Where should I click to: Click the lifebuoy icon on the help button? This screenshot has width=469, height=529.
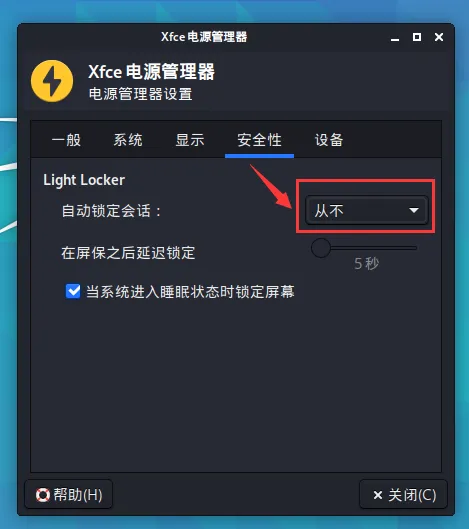point(43,495)
